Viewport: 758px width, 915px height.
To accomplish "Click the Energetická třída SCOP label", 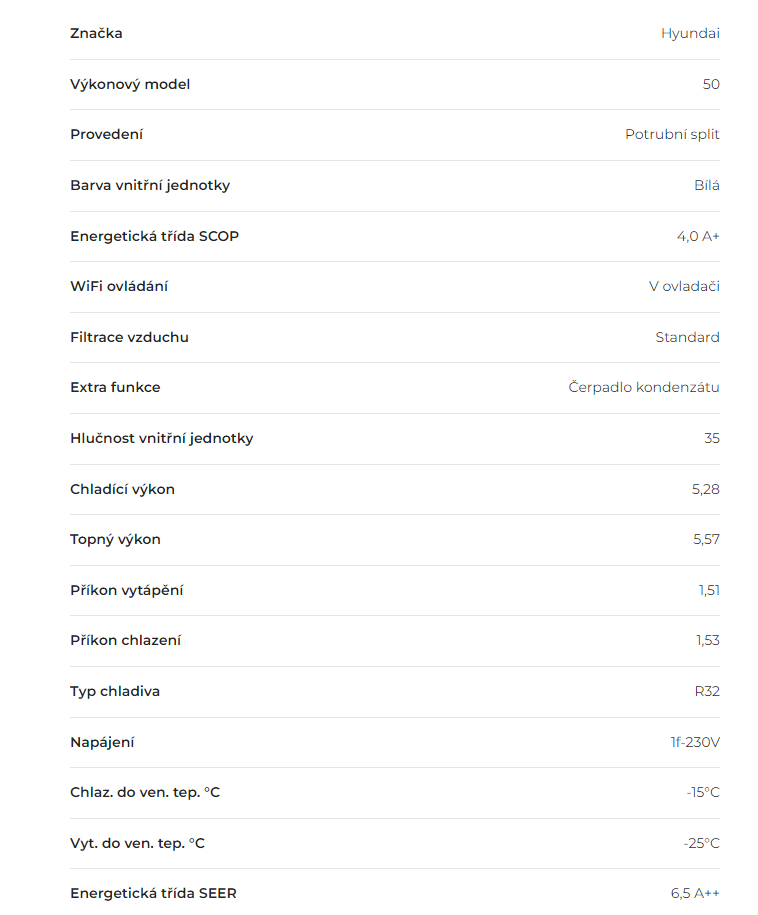I will tap(155, 236).
